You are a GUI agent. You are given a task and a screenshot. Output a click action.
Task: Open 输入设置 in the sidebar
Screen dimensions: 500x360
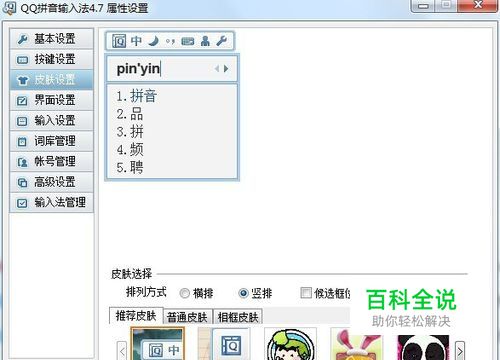pos(52,121)
